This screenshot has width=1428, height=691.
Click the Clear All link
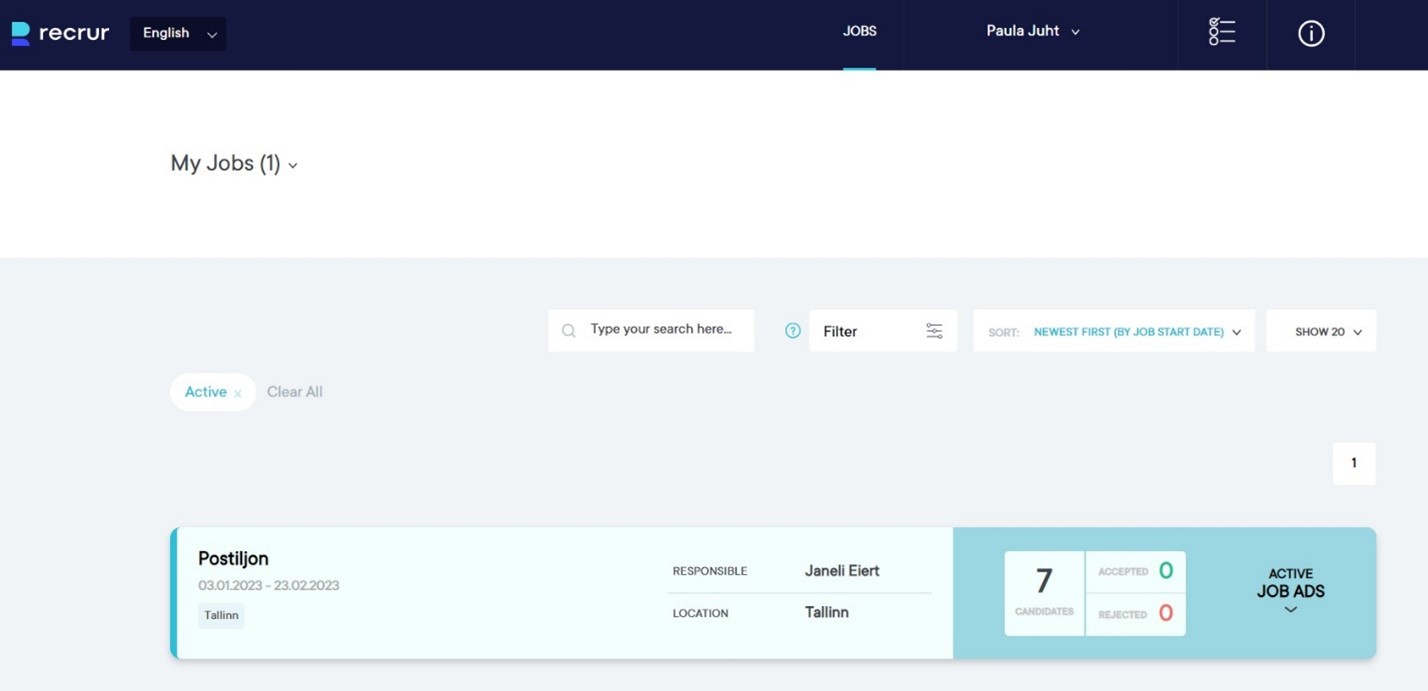(294, 392)
